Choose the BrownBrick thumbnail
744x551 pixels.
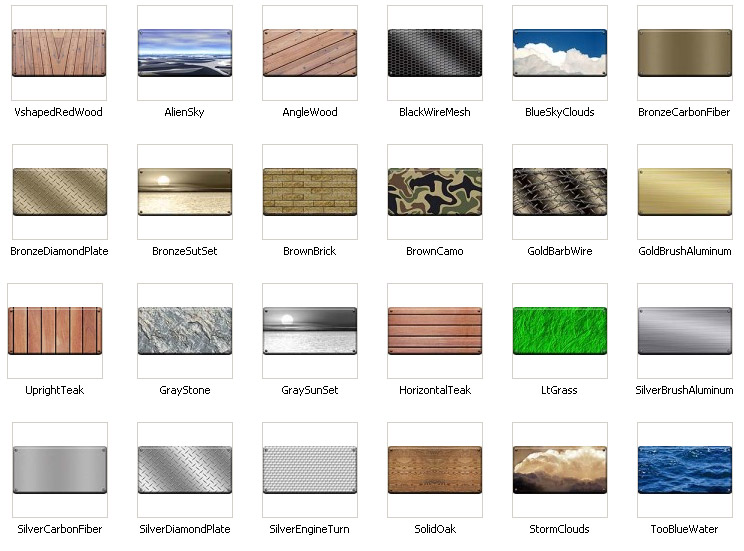[x=310, y=192]
